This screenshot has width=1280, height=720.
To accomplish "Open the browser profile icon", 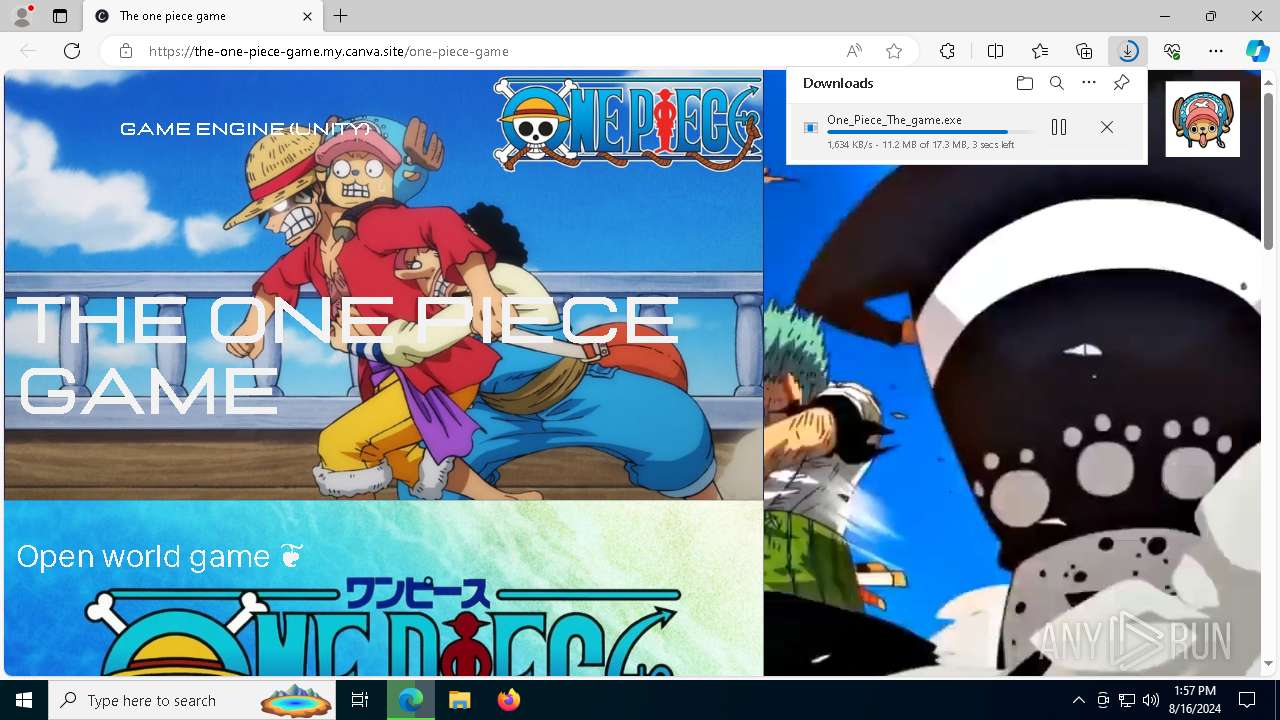I will 22,16.
